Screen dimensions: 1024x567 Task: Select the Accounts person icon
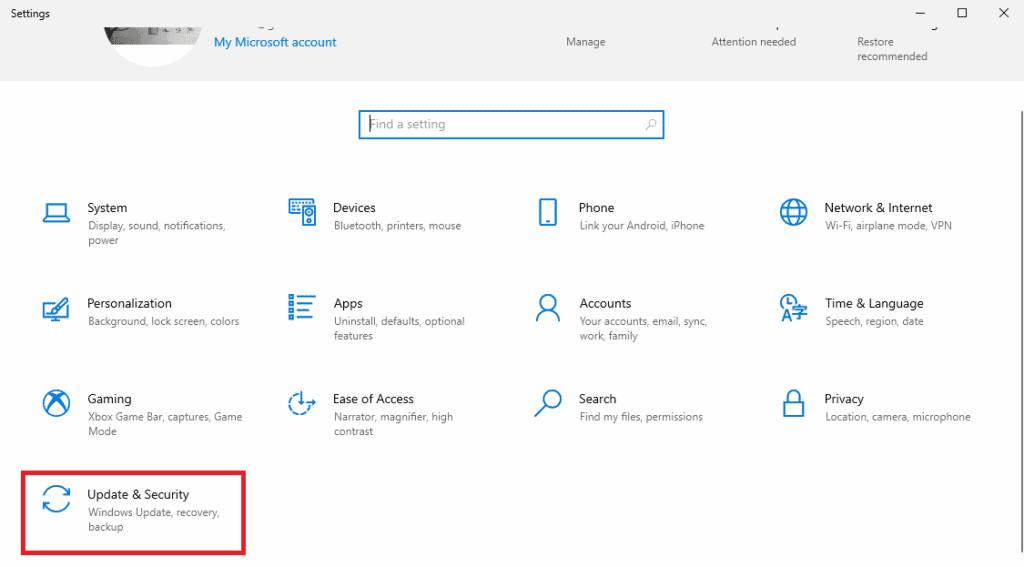(x=548, y=308)
